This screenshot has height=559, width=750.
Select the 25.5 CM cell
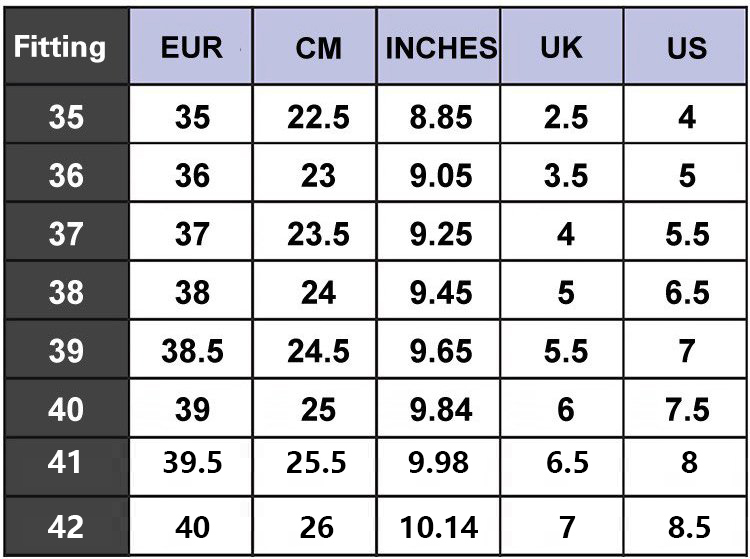coord(318,464)
